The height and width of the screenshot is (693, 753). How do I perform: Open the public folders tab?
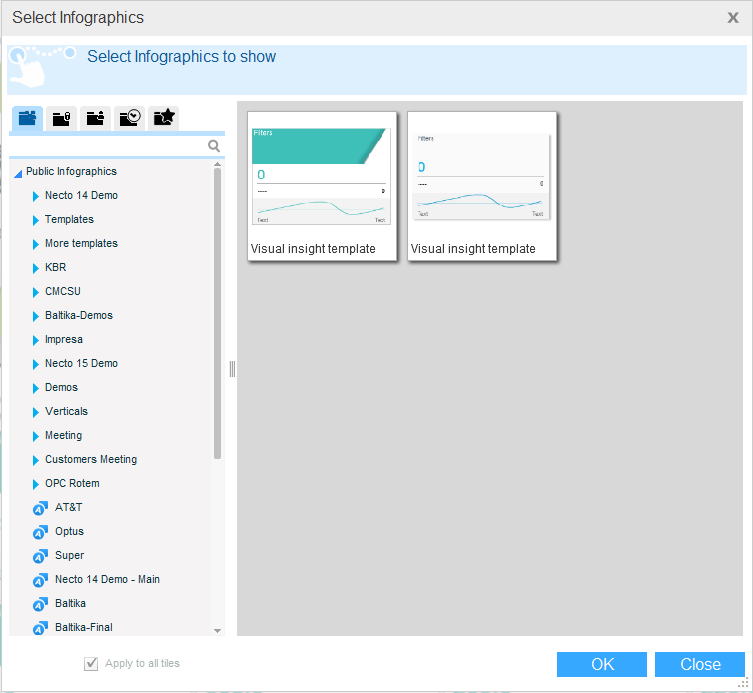[x=27, y=118]
